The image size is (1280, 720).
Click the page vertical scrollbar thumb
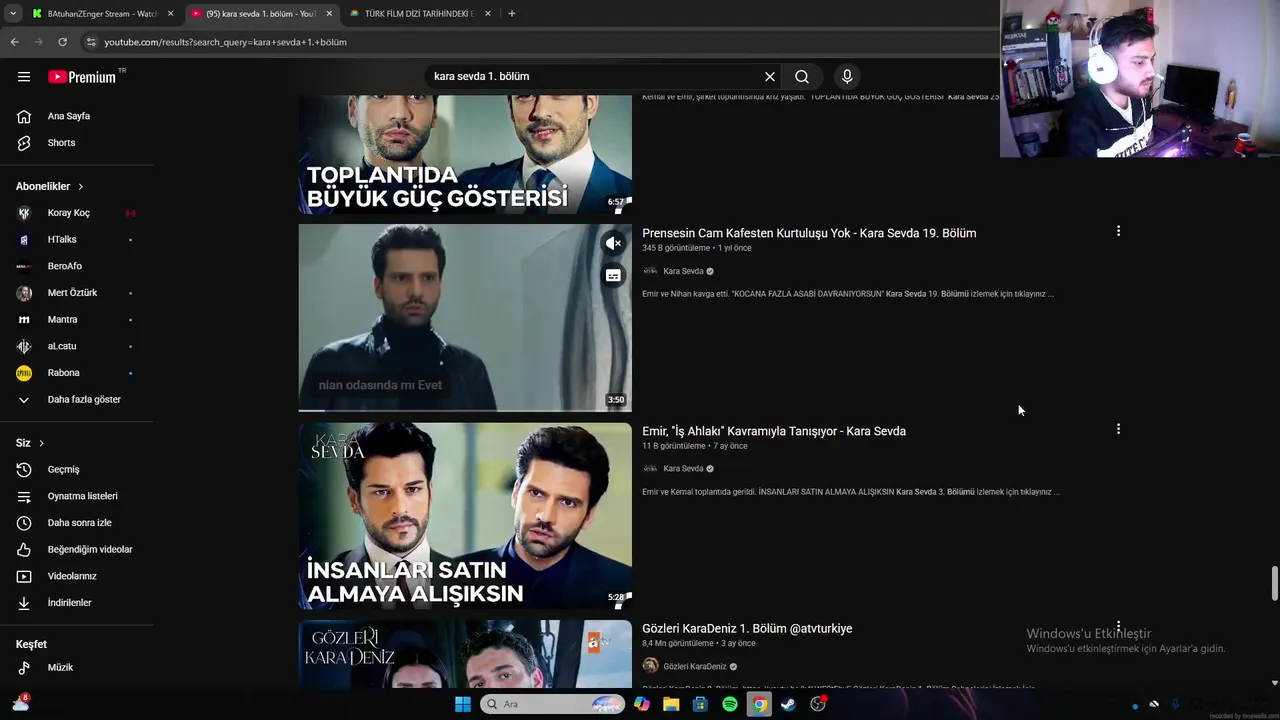(x=1274, y=584)
